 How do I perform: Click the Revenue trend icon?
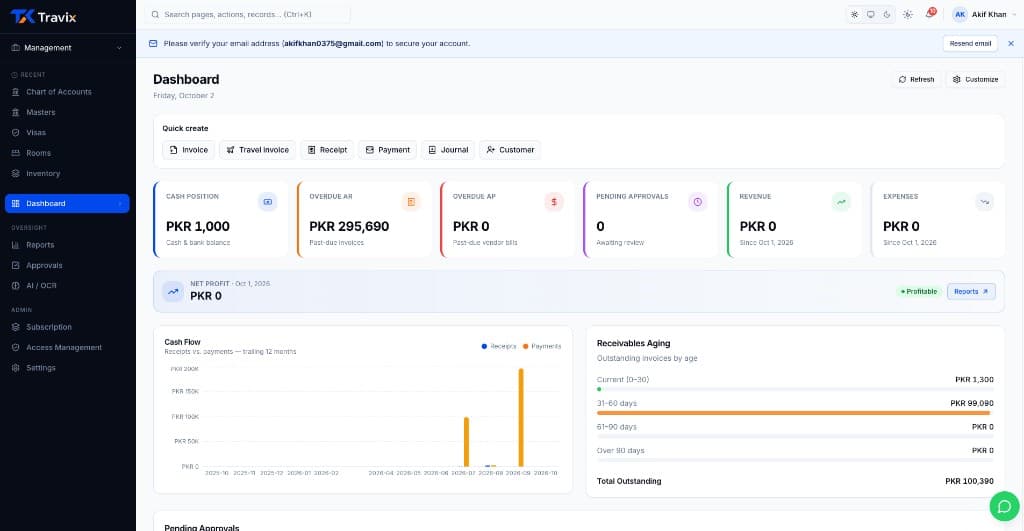coord(841,202)
